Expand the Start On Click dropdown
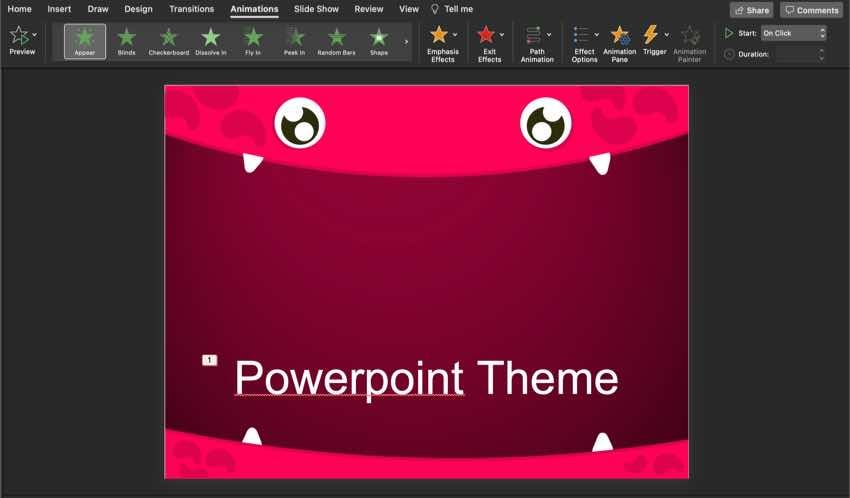The width and height of the screenshot is (850, 498). 794,33
